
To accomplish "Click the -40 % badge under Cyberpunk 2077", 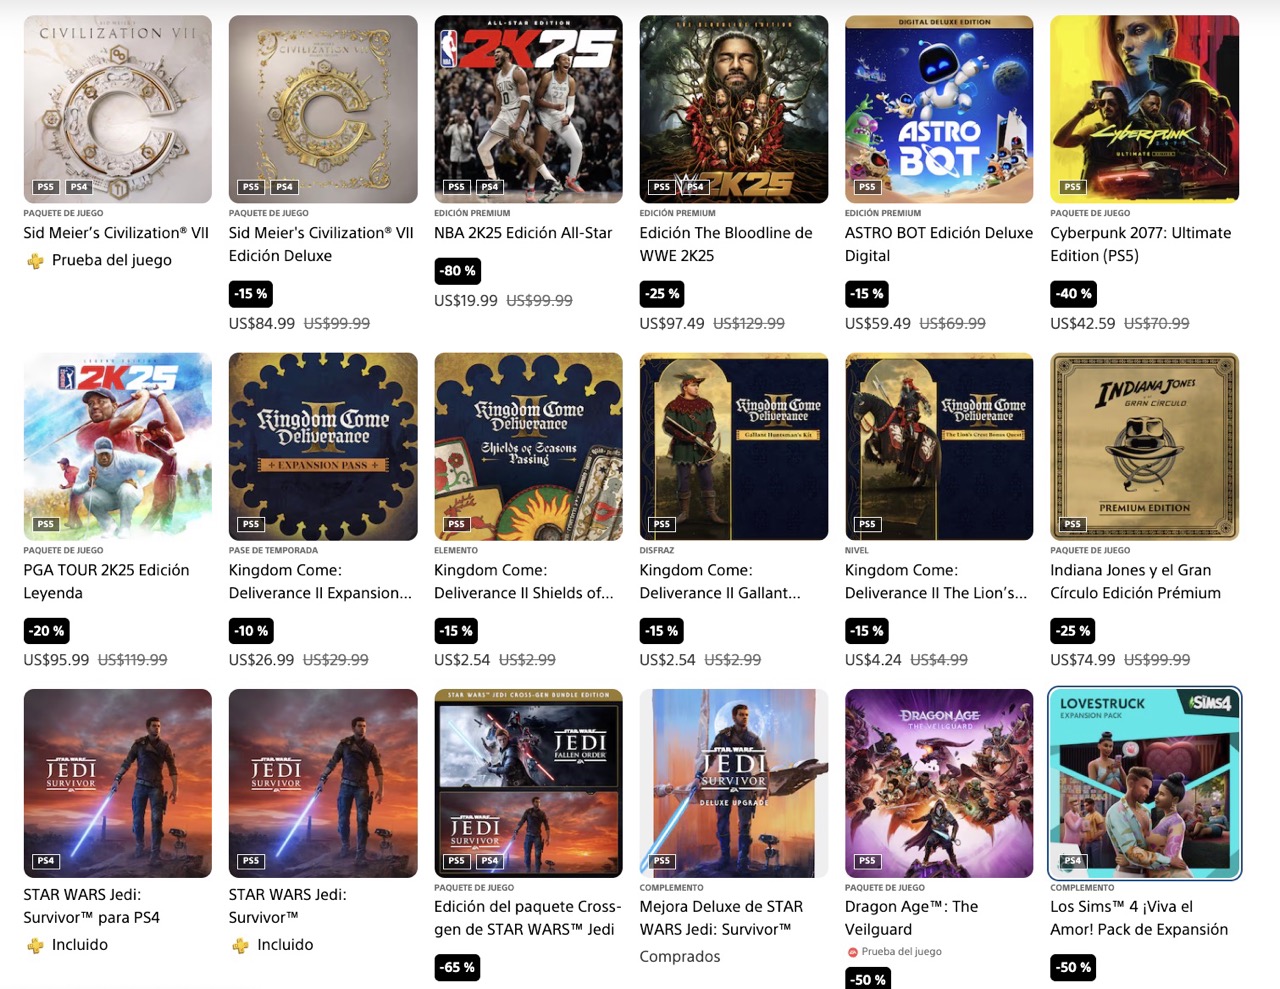I will point(1074,294).
